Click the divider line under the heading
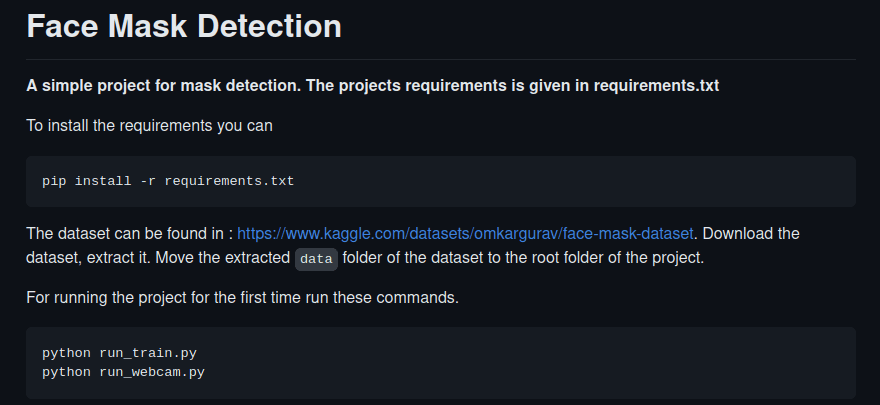880x405 pixels. click(441, 59)
